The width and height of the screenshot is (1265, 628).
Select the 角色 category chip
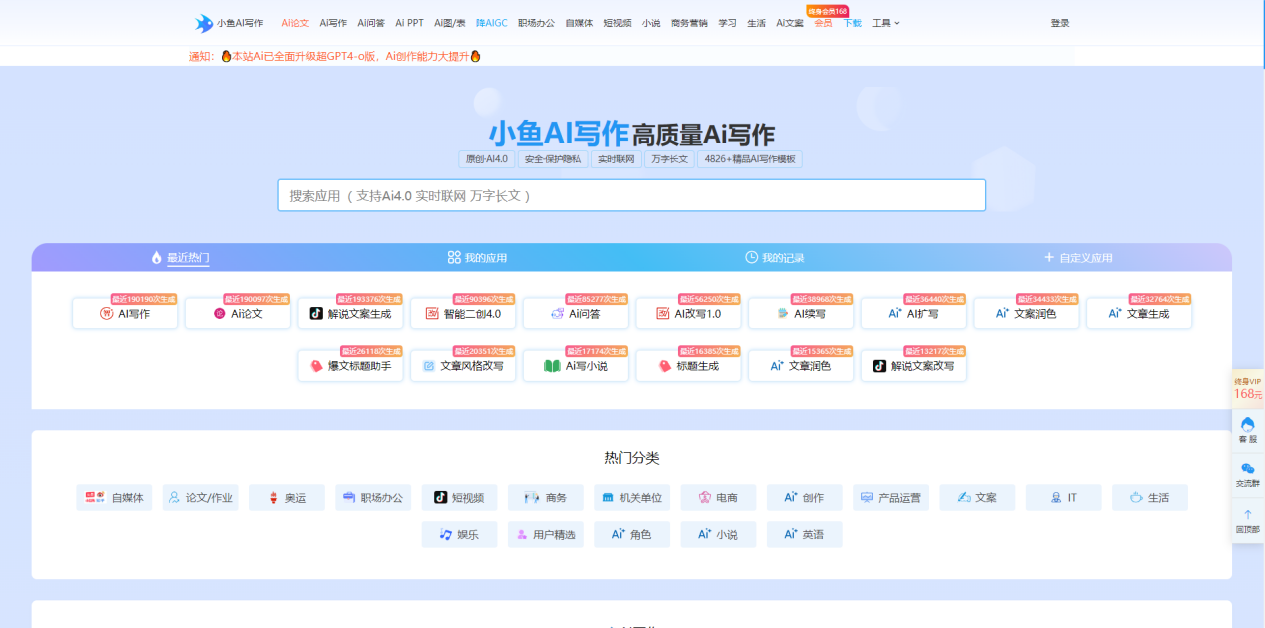632,534
